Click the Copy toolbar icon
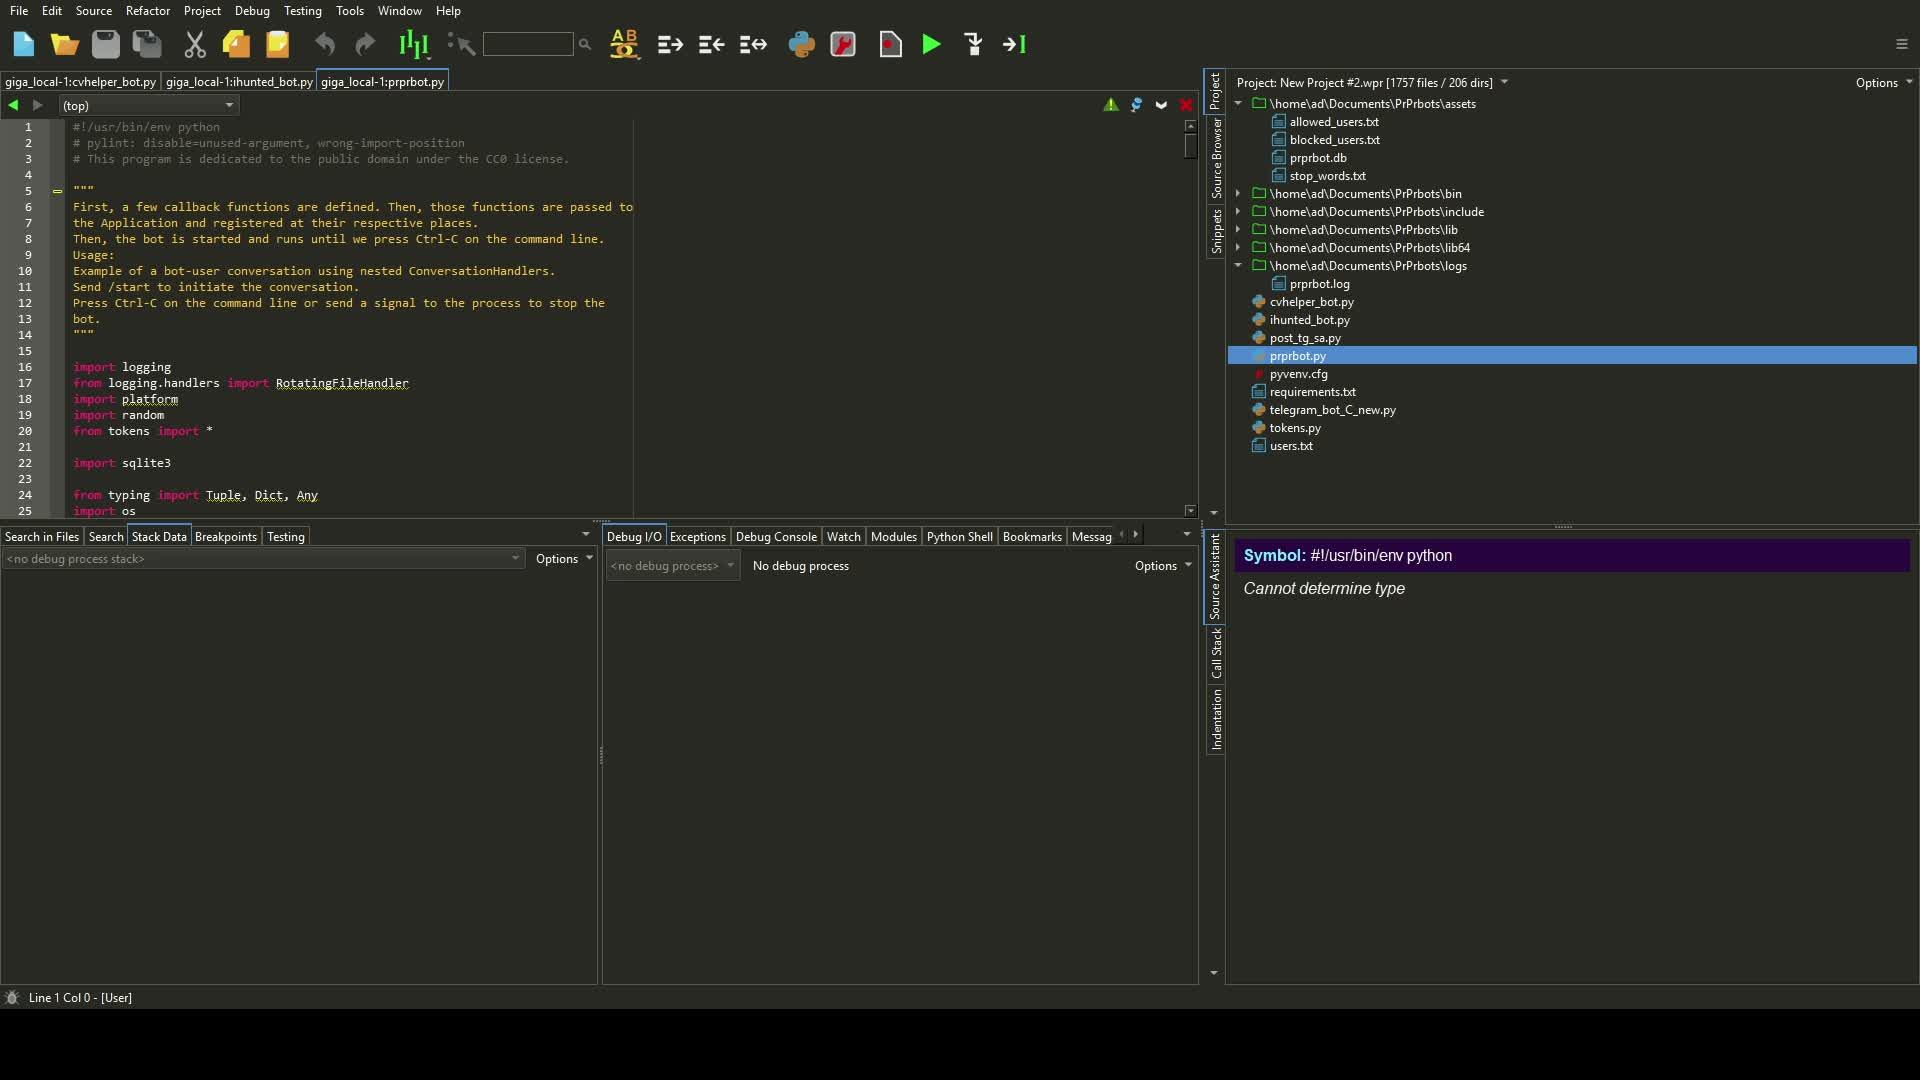Image resolution: width=1920 pixels, height=1080 pixels. click(236, 44)
